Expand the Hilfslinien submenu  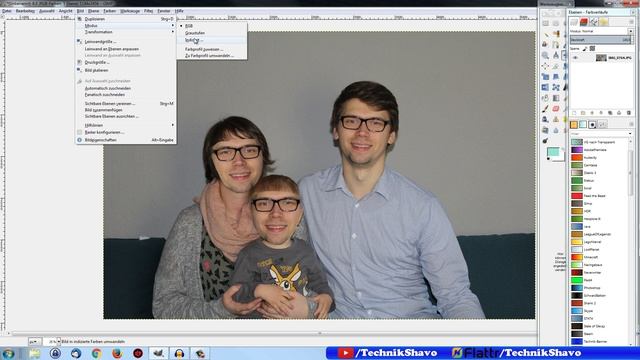[x=126, y=125]
